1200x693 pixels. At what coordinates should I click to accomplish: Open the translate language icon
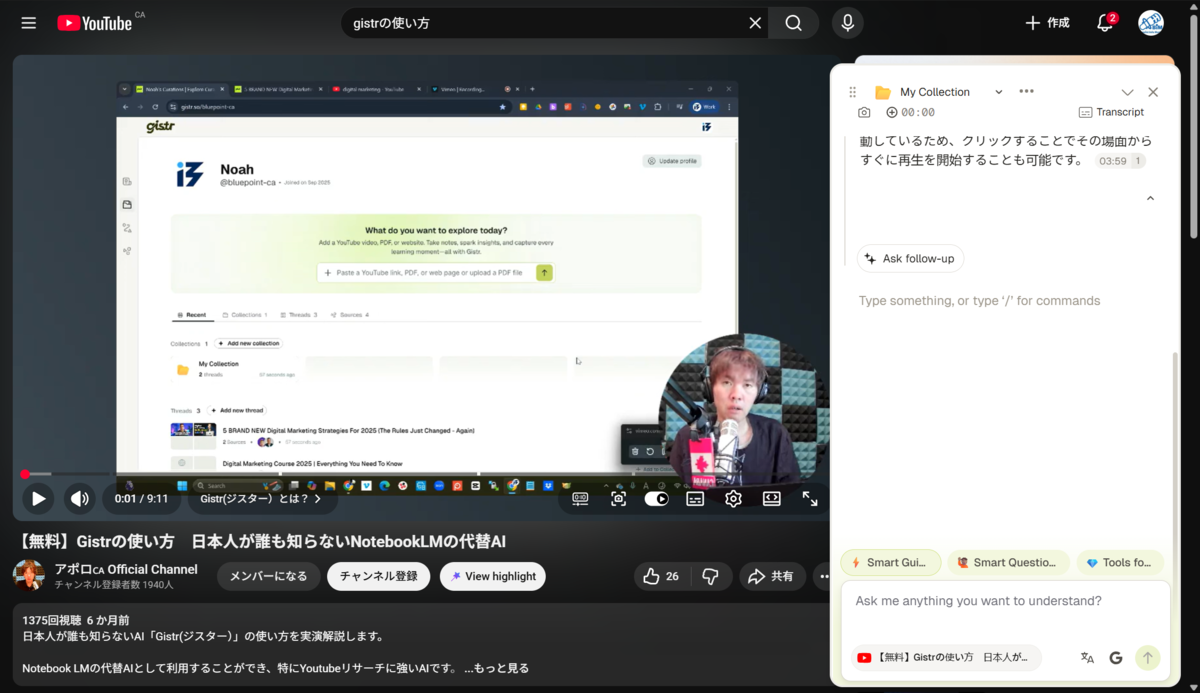pyautogui.click(x=1087, y=657)
